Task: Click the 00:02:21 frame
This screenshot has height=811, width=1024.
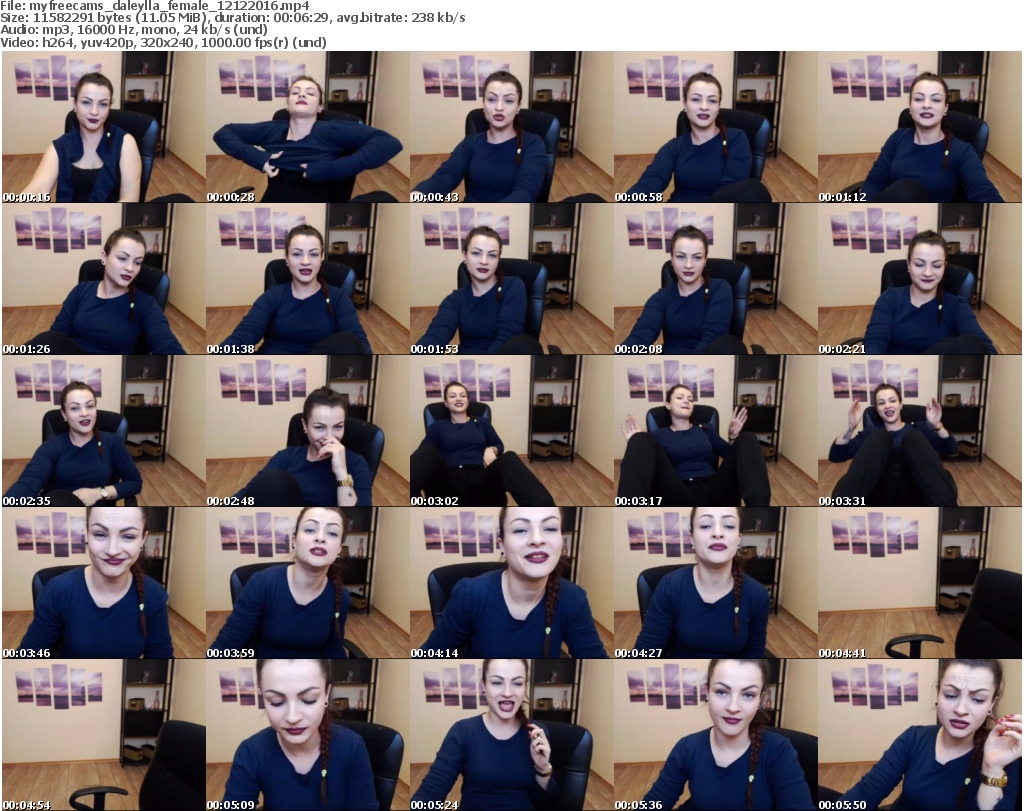Action: coord(920,279)
